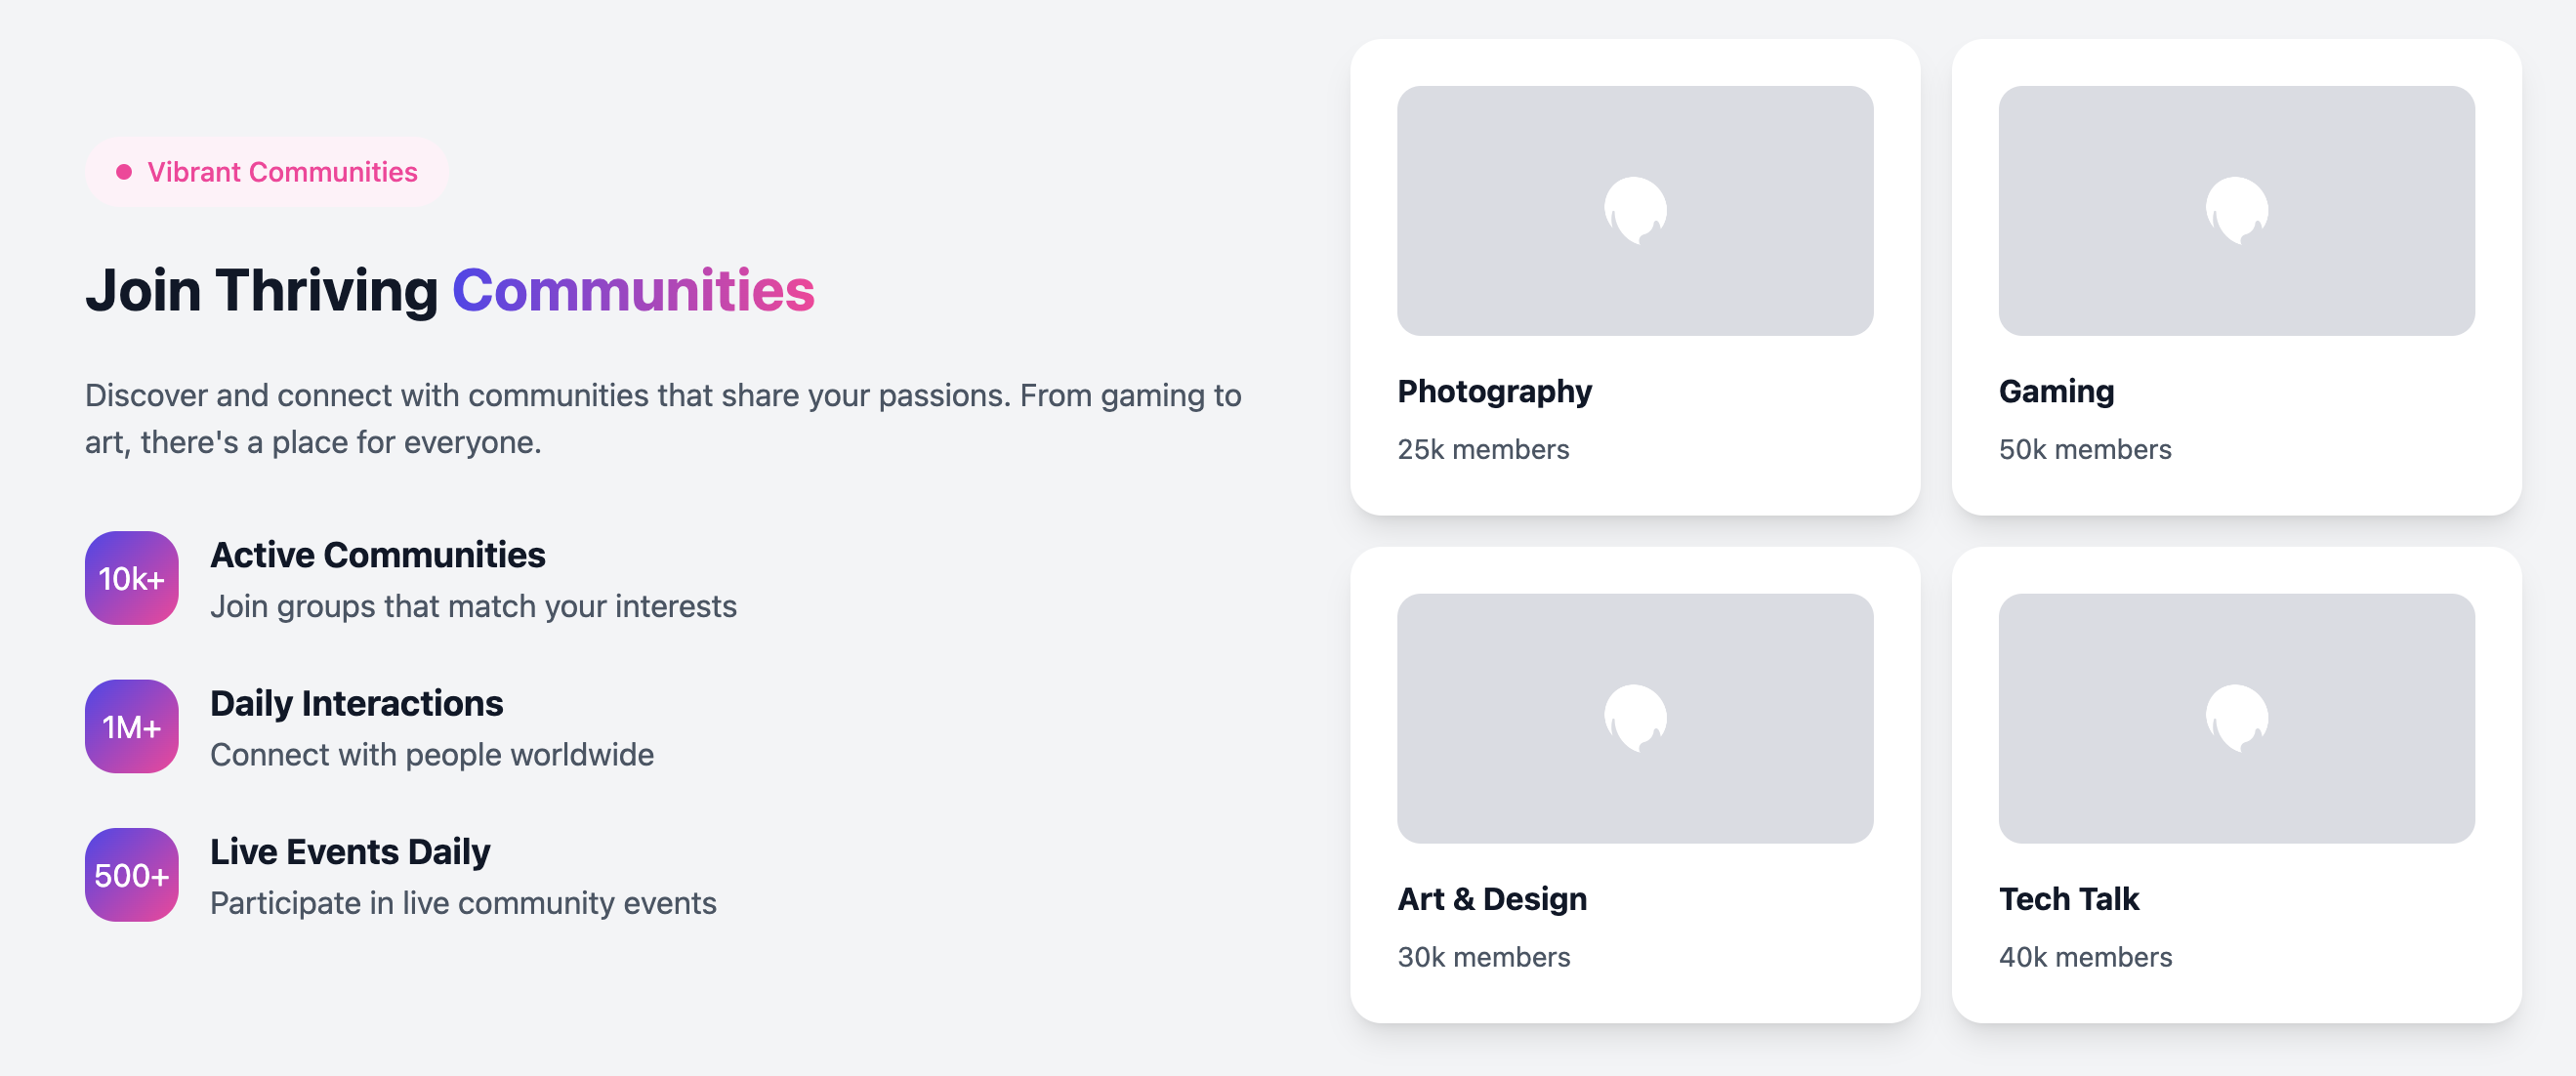Open the Tech Talk community title

coord(2068,898)
